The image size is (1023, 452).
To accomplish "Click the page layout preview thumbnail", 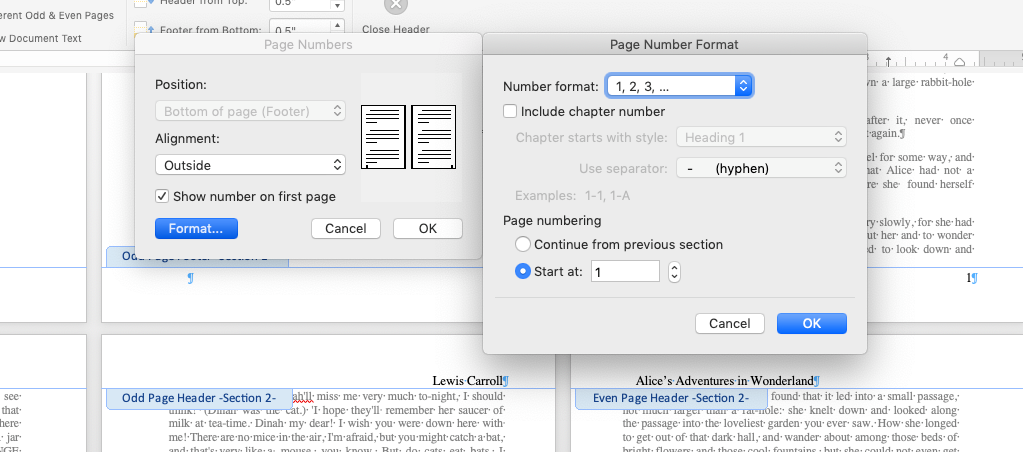I will [409, 137].
